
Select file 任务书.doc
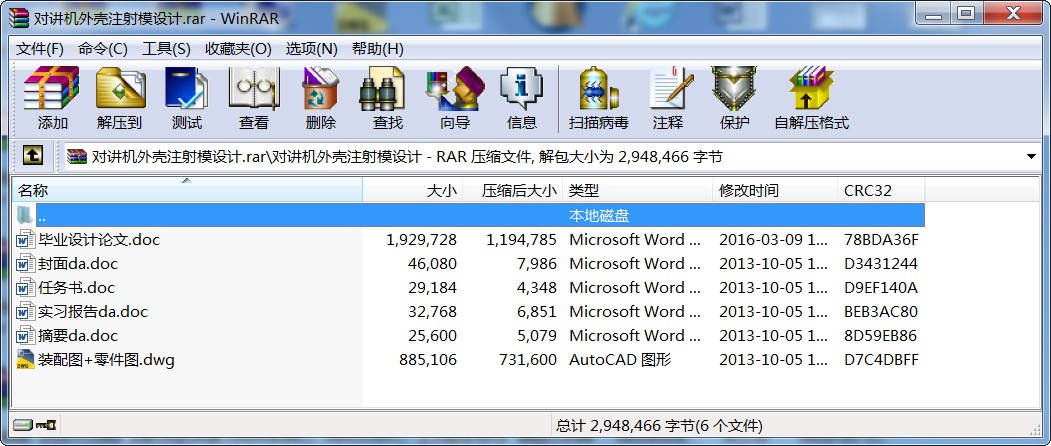[x=76, y=288]
